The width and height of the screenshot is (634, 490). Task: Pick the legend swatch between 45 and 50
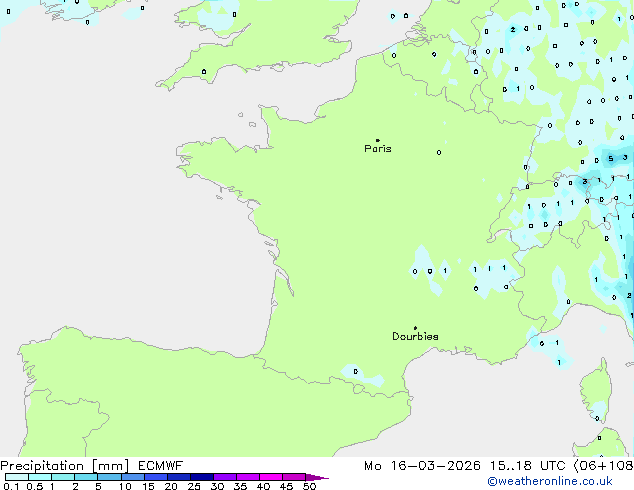294,477
